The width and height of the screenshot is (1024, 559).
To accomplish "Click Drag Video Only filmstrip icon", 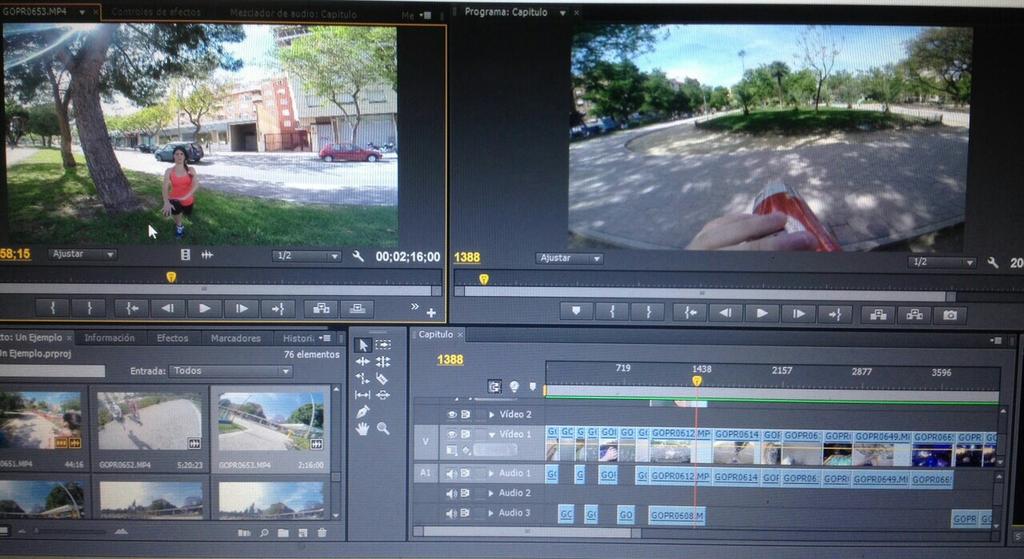I will tap(185, 255).
